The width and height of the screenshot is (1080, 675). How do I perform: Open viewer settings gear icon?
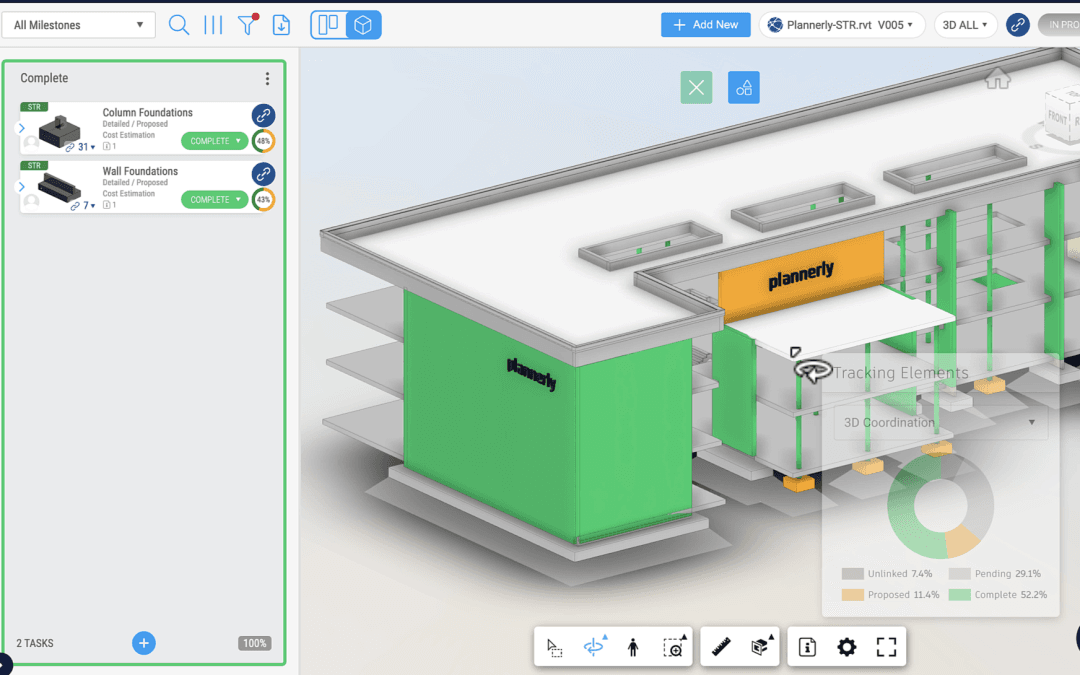click(x=847, y=647)
